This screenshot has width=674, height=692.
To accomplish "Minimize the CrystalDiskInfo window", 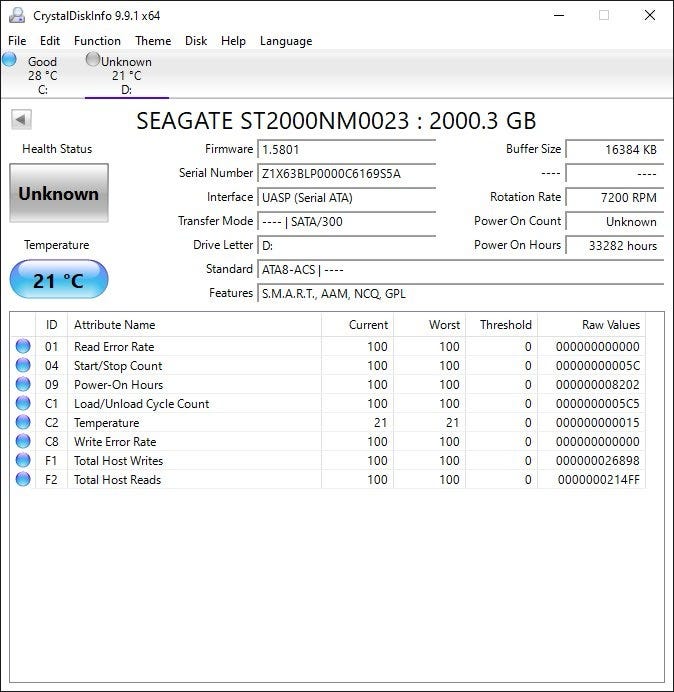I will coord(559,15).
